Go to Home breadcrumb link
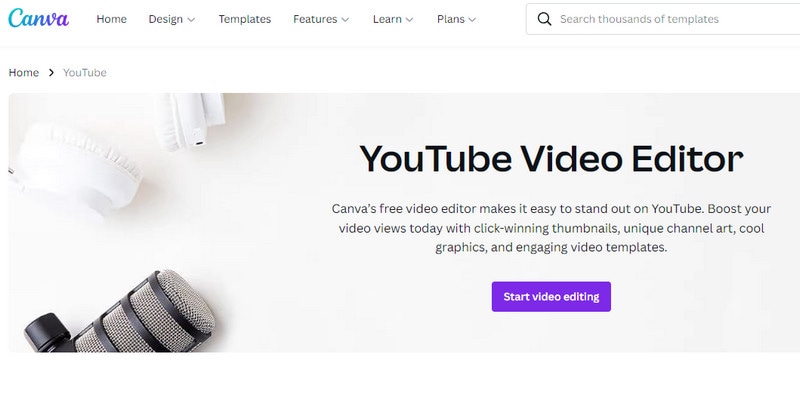This screenshot has height=416, width=800. click(x=23, y=72)
